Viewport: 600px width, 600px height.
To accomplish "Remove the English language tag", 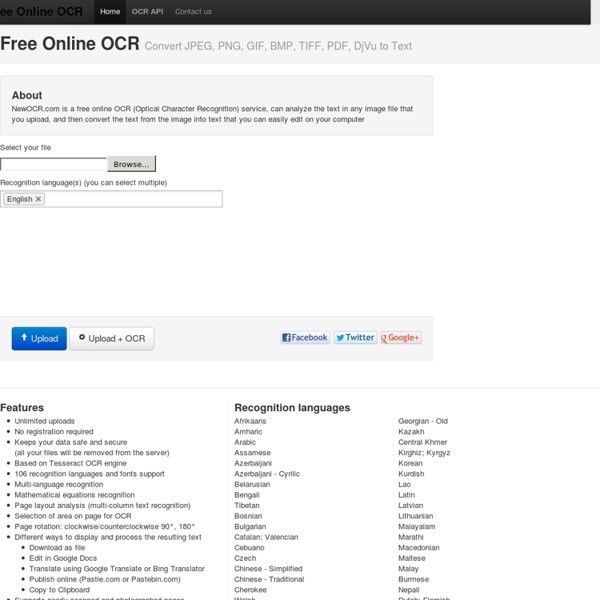I will coord(39,199).
